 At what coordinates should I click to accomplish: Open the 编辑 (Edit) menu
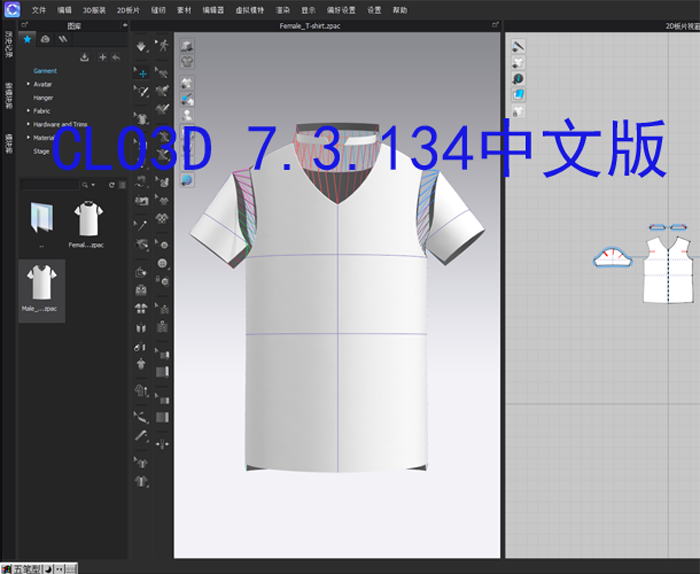64,10
